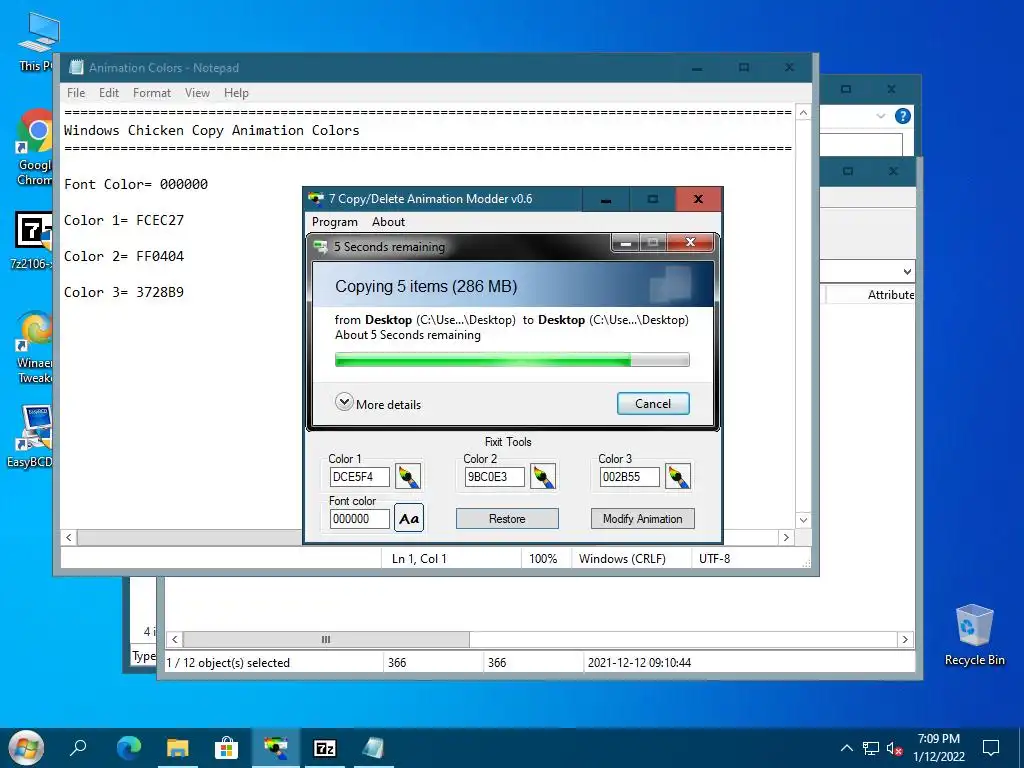This screenshot has height=768, width=1024.
Task: Open Color 1 paintbrush color picker
Action: click(x=408, y=477)
